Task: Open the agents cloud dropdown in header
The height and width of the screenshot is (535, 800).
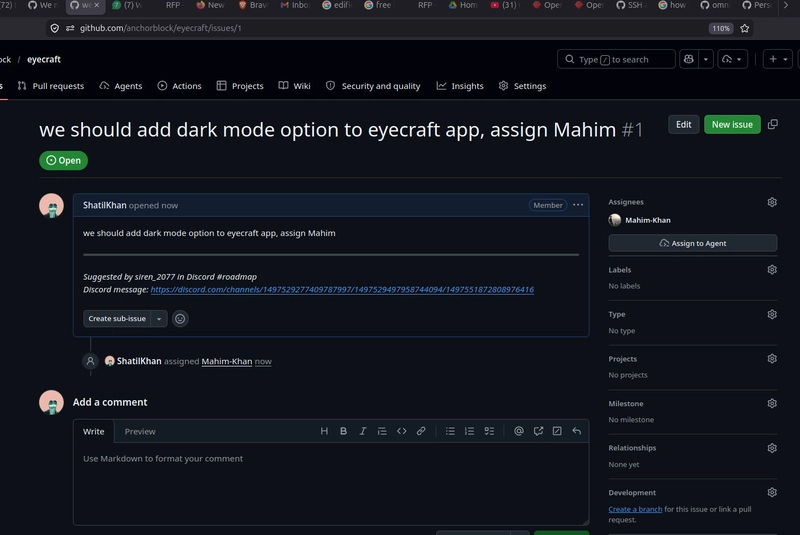Action: [x=732, y=59]
